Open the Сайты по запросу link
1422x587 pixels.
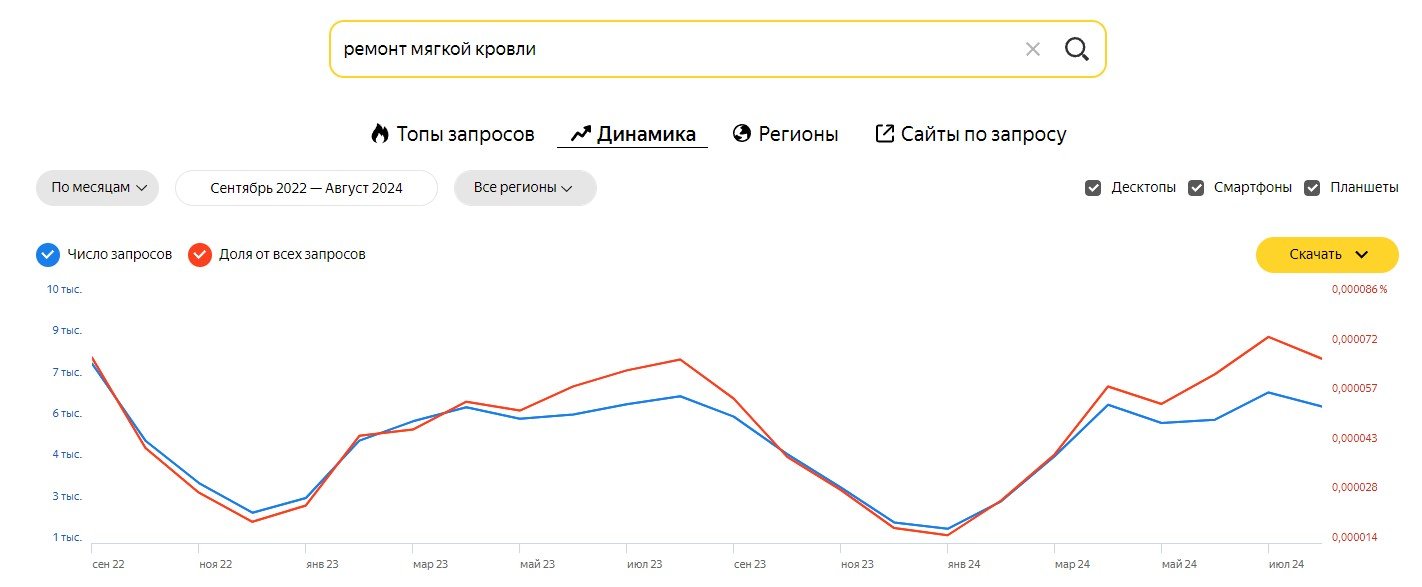click(983, 134)
